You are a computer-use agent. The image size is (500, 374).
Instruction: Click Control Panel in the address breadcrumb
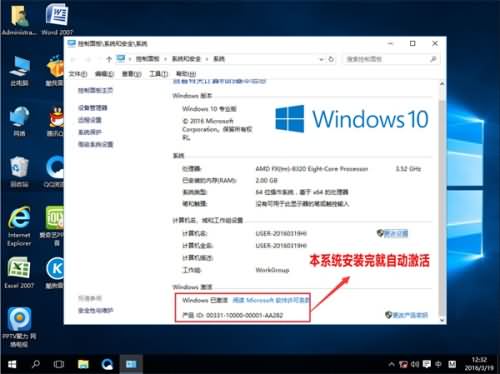[148, 59]
